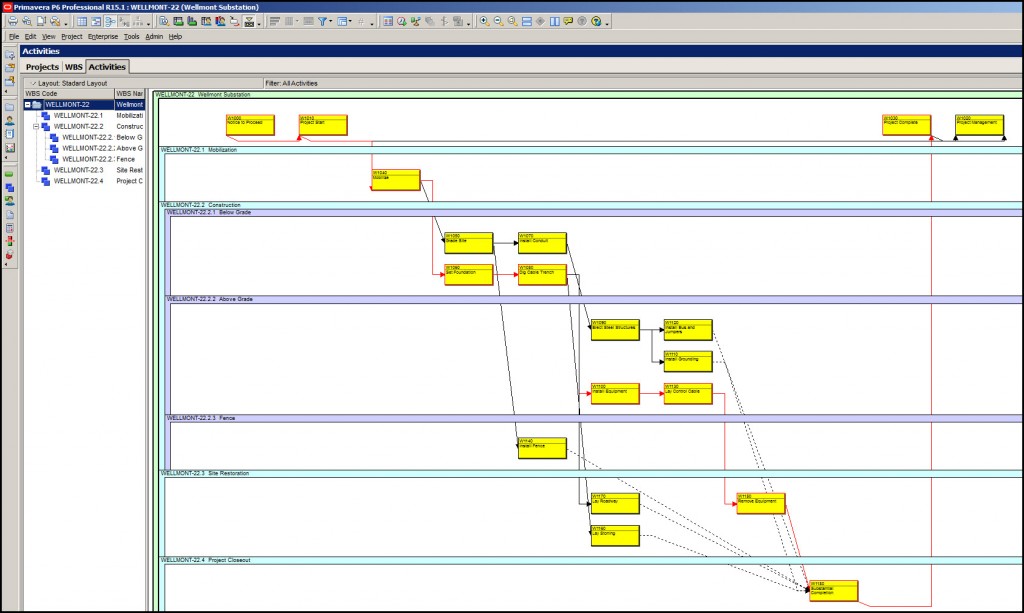
Task: Click the green Activities icon in sidebar
Action: click(x=10, y=174)
